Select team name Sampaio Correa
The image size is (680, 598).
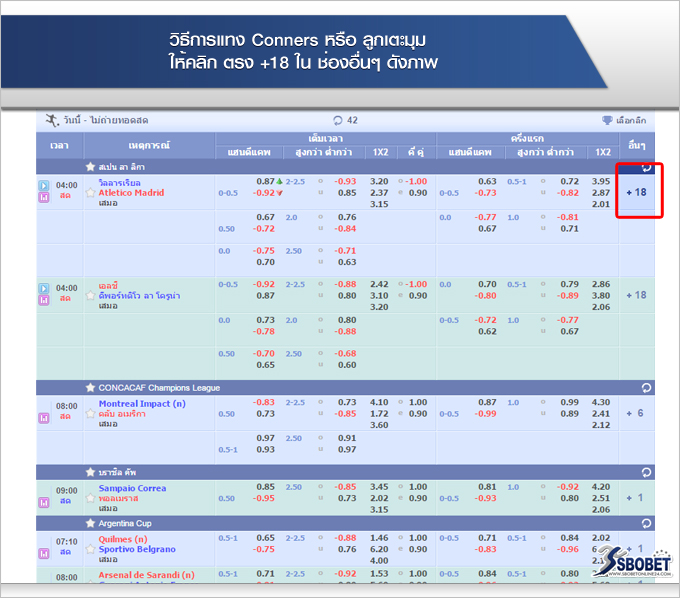pos(132,488)
